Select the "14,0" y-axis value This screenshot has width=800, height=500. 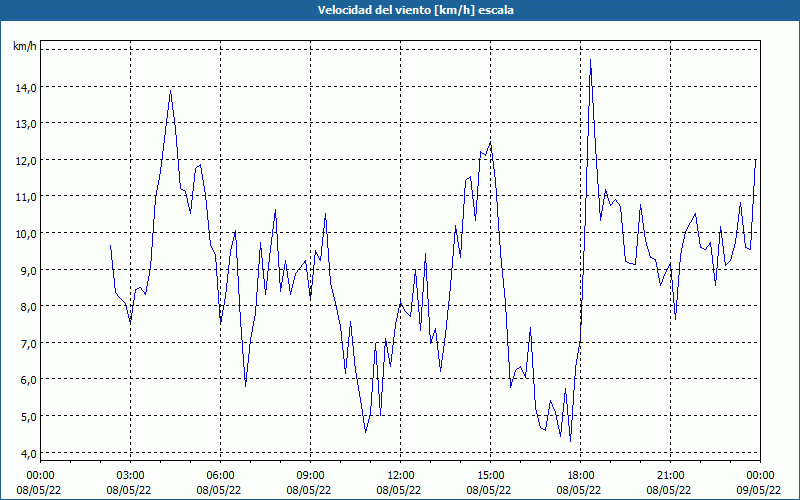(26, 88)
